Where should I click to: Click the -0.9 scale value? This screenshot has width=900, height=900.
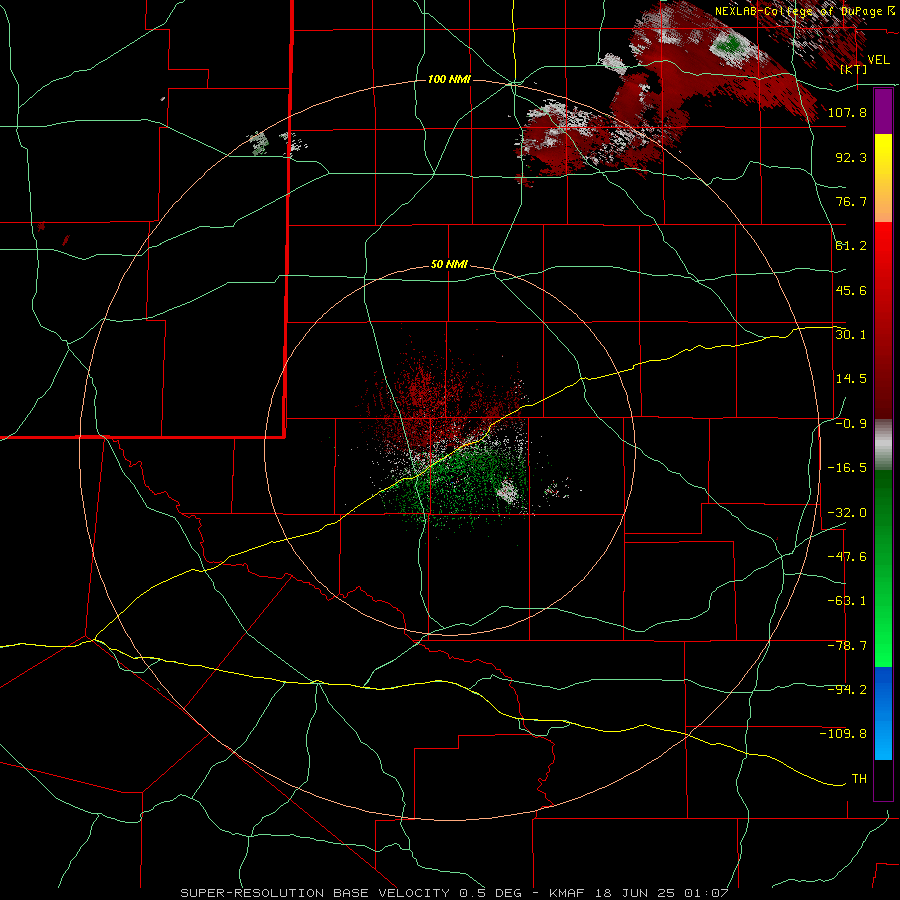click(851, 423)
